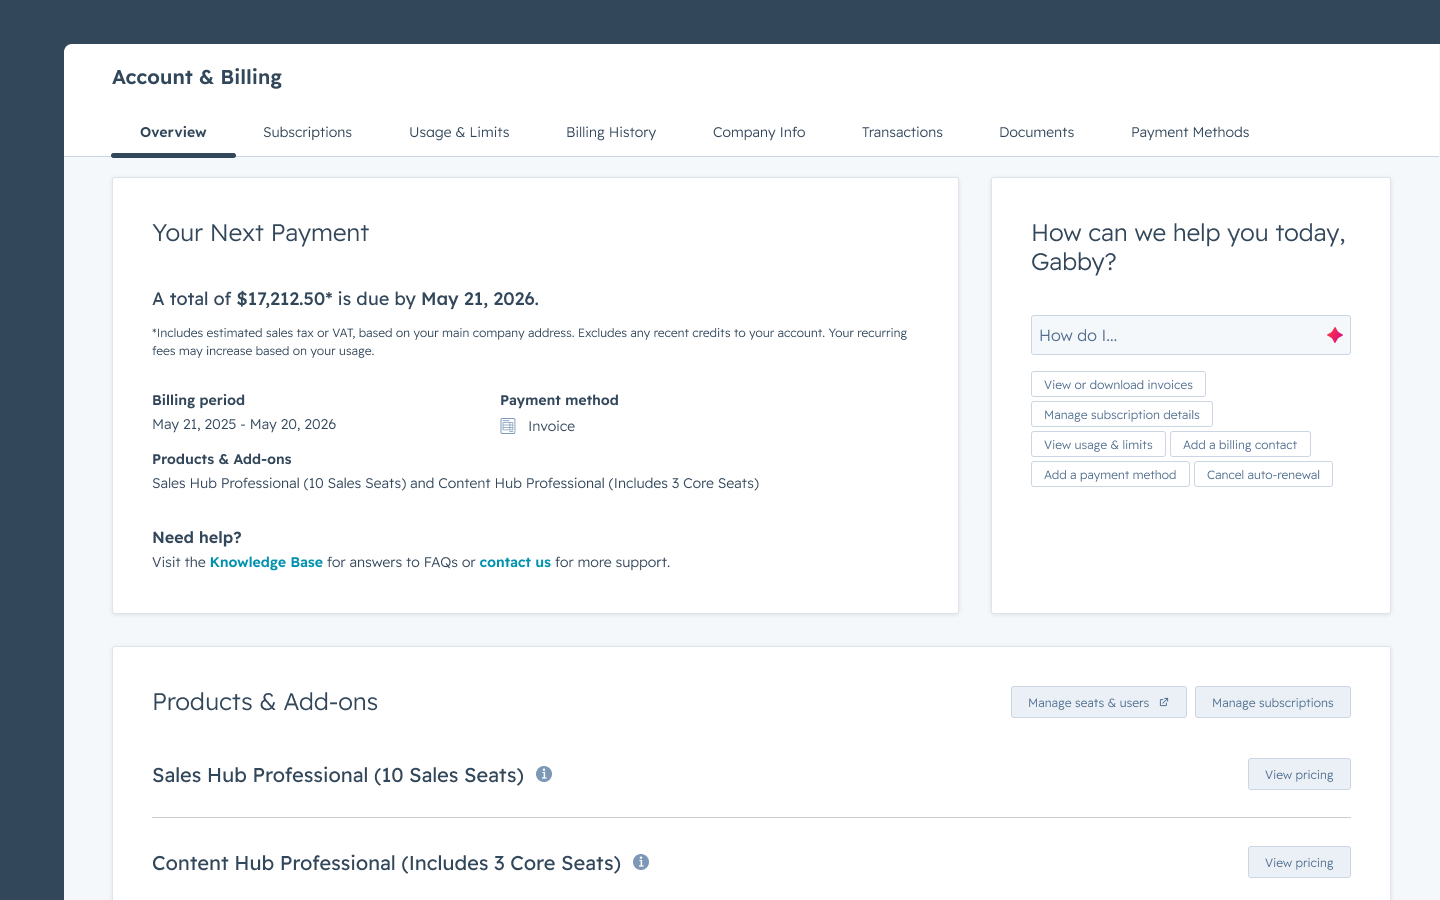The width and height of the screenshot is (1440, 900).
Task: Open the Transactions tab
Action: [902, 132]
